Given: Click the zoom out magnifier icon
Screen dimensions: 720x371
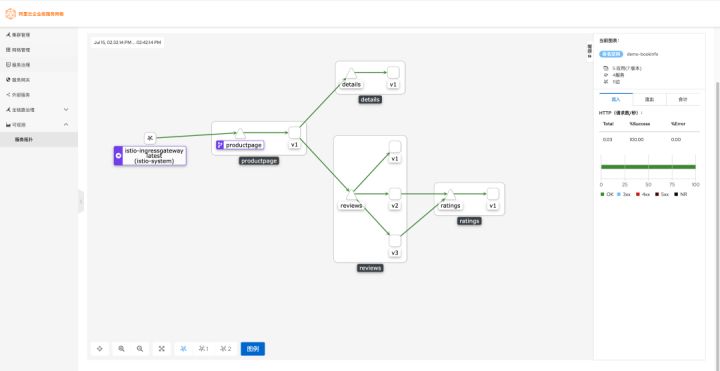Looking at the screenshot, I should pos(140,349).
